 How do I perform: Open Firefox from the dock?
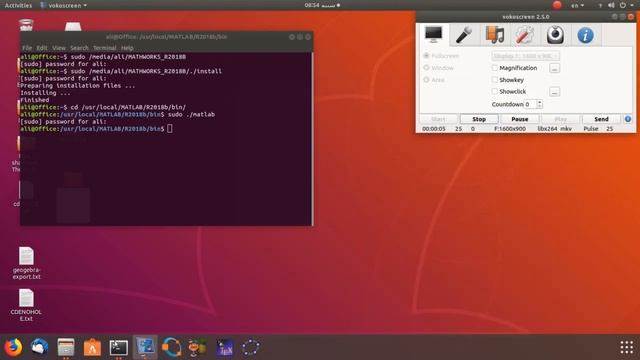coord(13,347)
